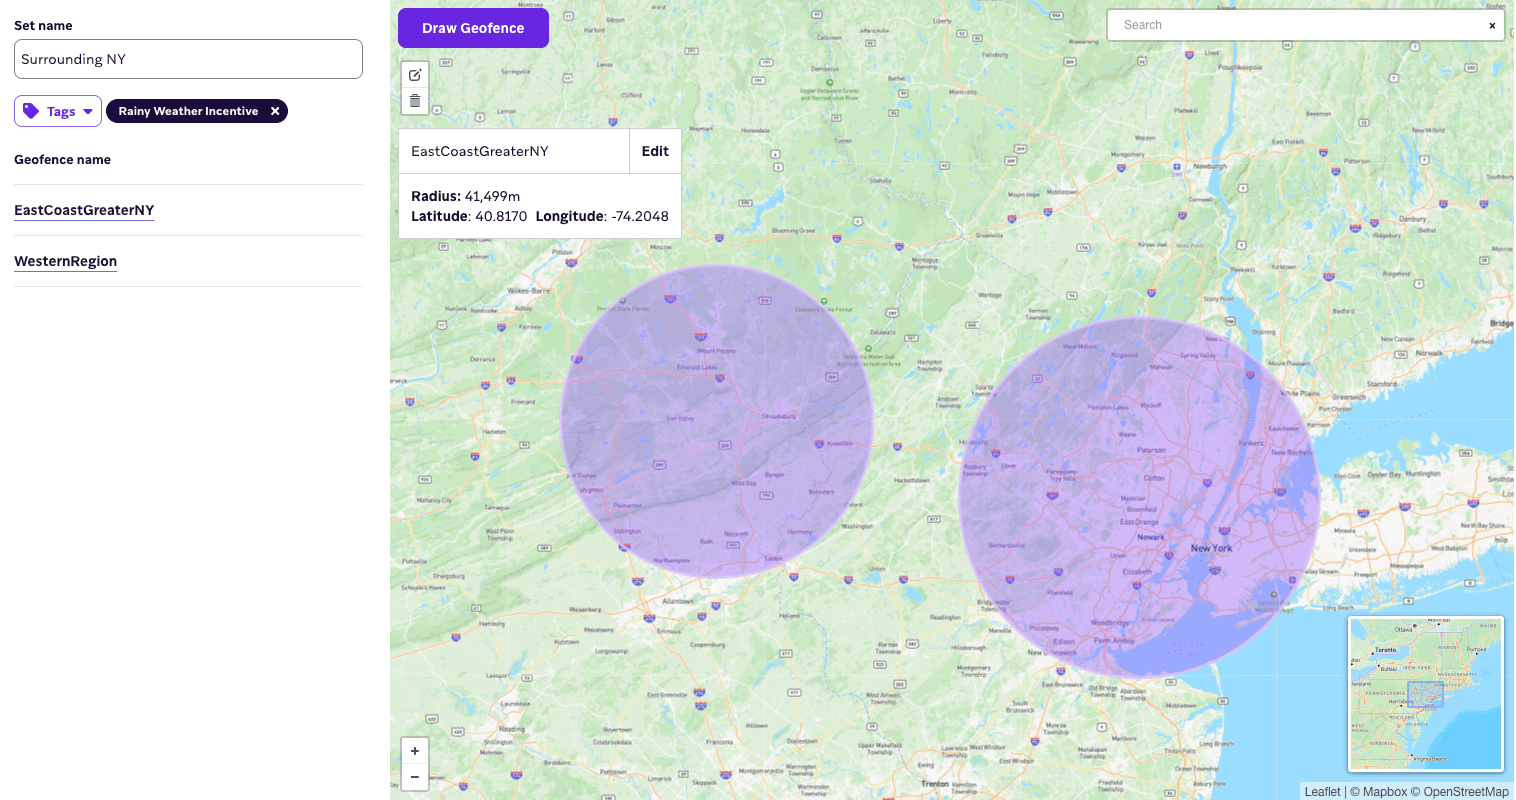Open the Leaflet attribution link
Viewport: 1516px width, 800px height.
pyautogui.click(x=1322, y=791)
